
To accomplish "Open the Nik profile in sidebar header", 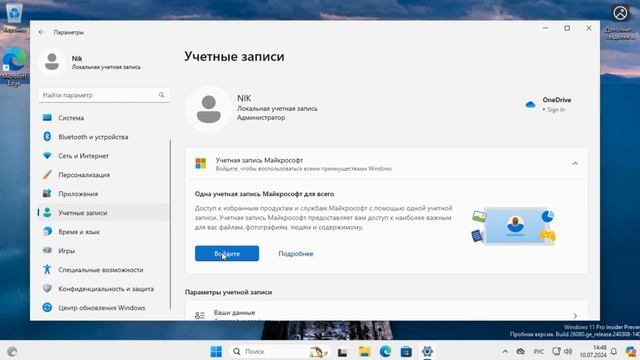I will 90,62.
